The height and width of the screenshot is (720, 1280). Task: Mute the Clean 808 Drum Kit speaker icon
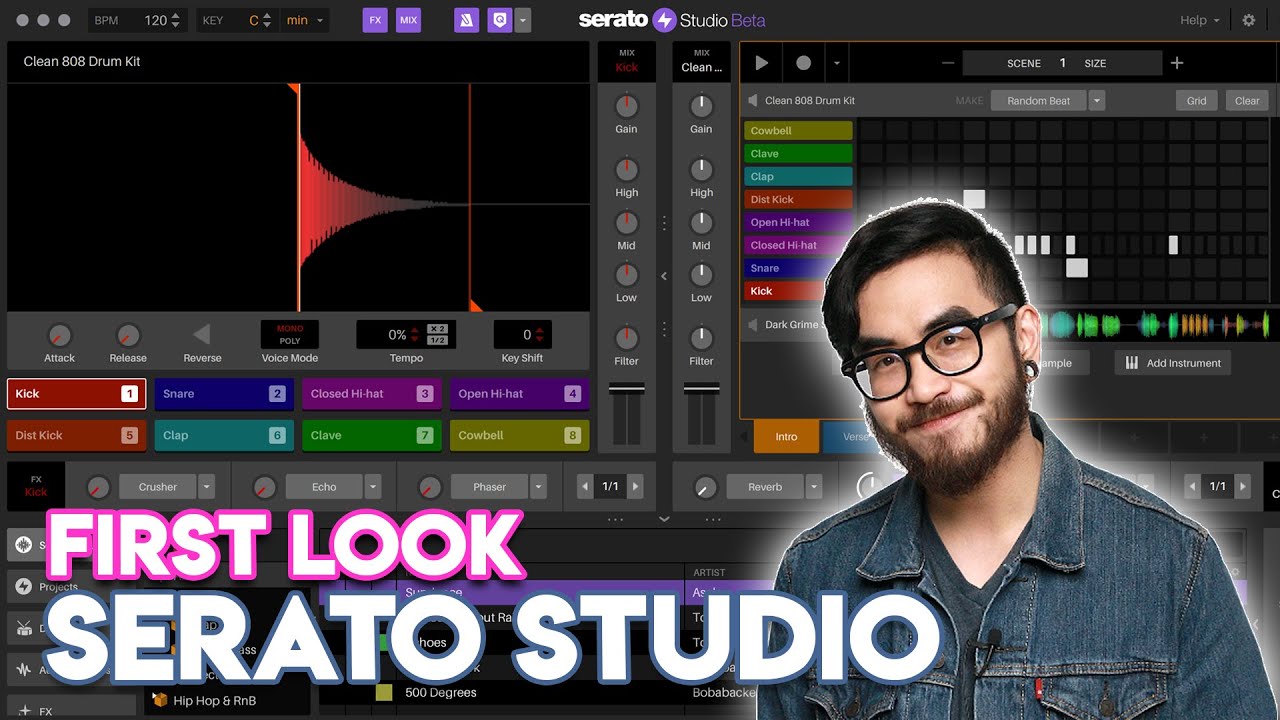753,100
